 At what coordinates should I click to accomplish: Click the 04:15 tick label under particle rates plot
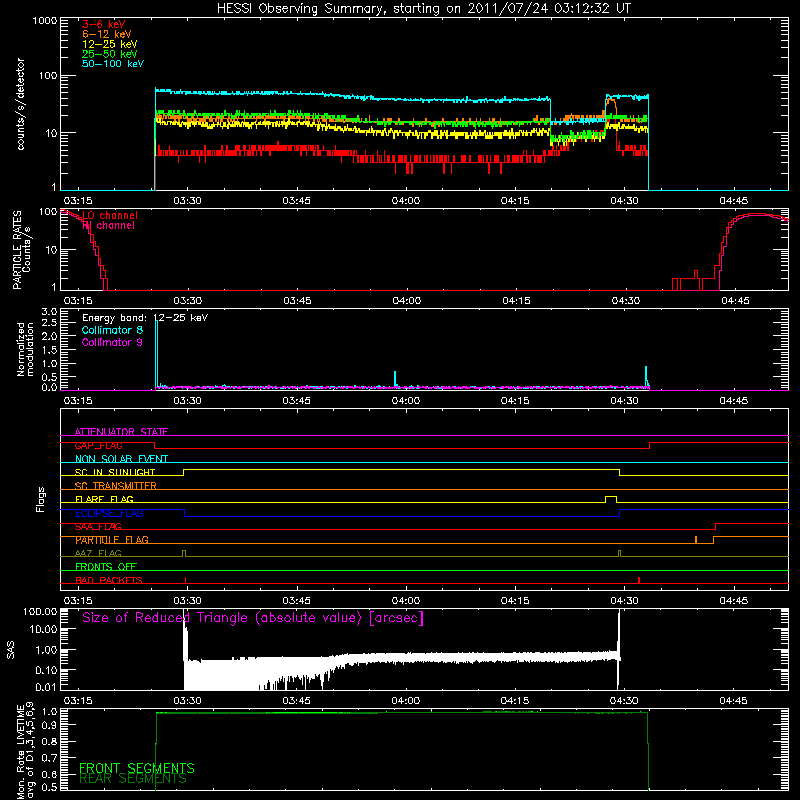coord(516,301)
